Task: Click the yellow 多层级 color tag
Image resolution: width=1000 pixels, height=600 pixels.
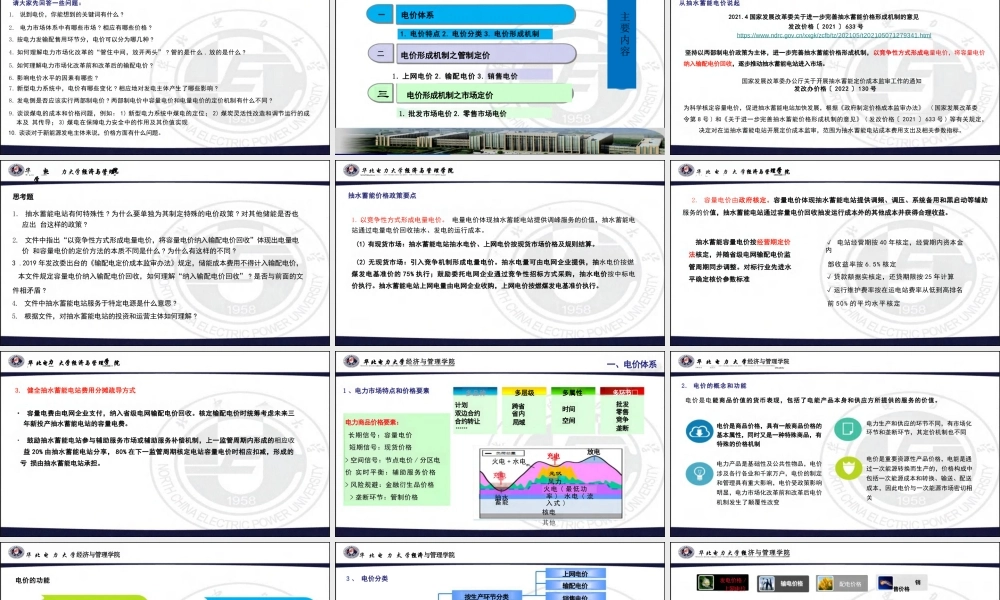Action: (x=525, y=391)
